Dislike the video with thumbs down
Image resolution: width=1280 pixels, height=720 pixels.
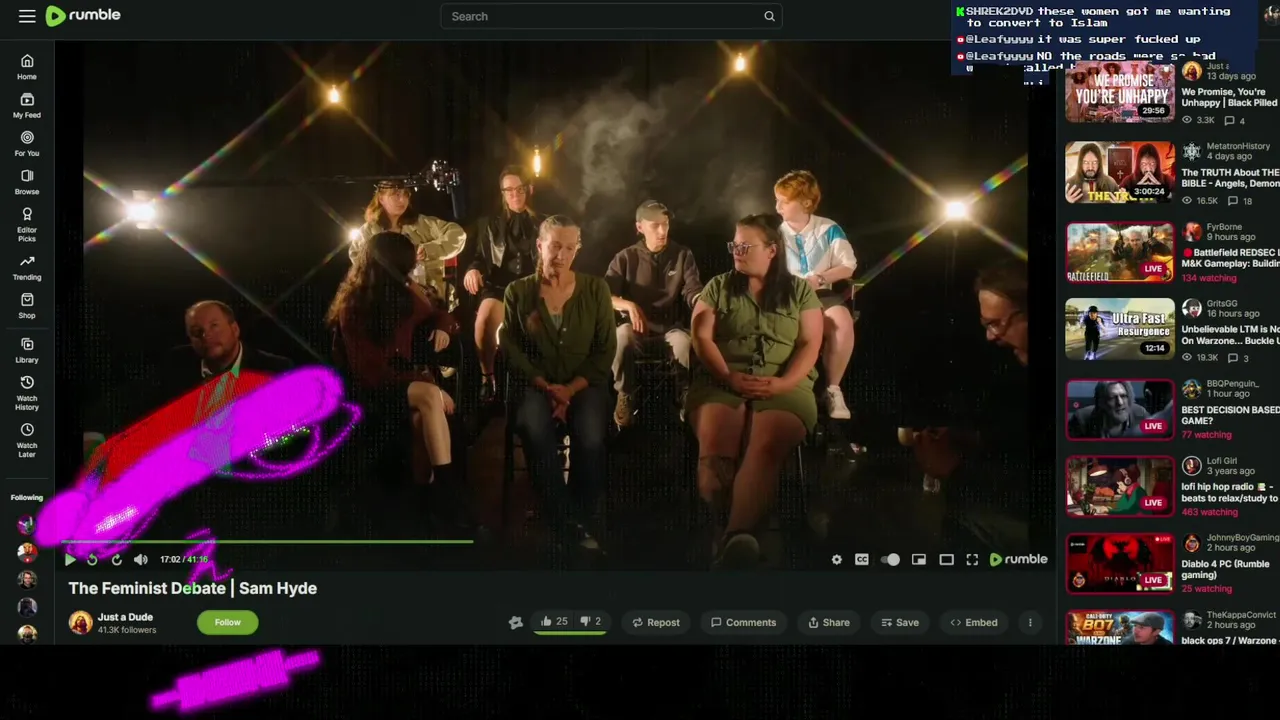591,622
